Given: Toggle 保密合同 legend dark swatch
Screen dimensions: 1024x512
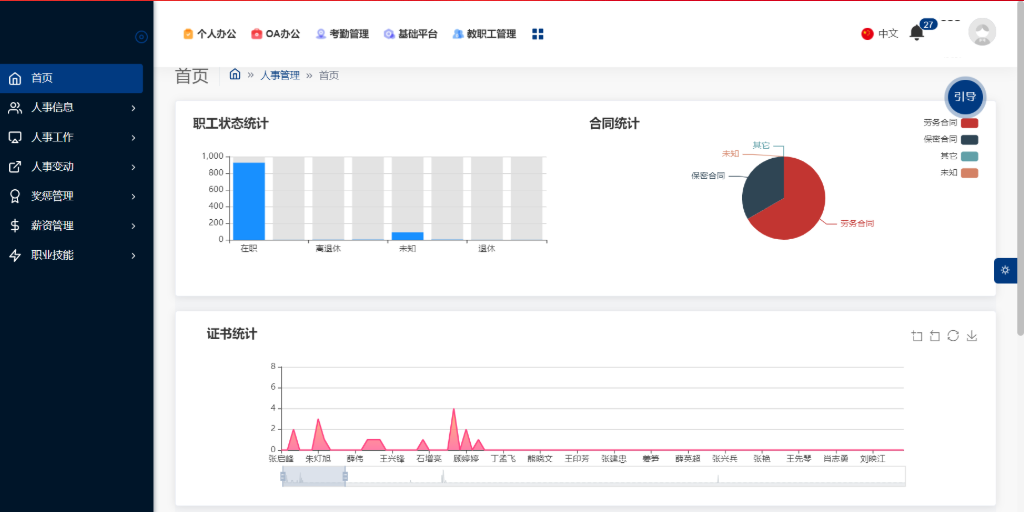Looking at the screenshot, I should coord(970,139).
